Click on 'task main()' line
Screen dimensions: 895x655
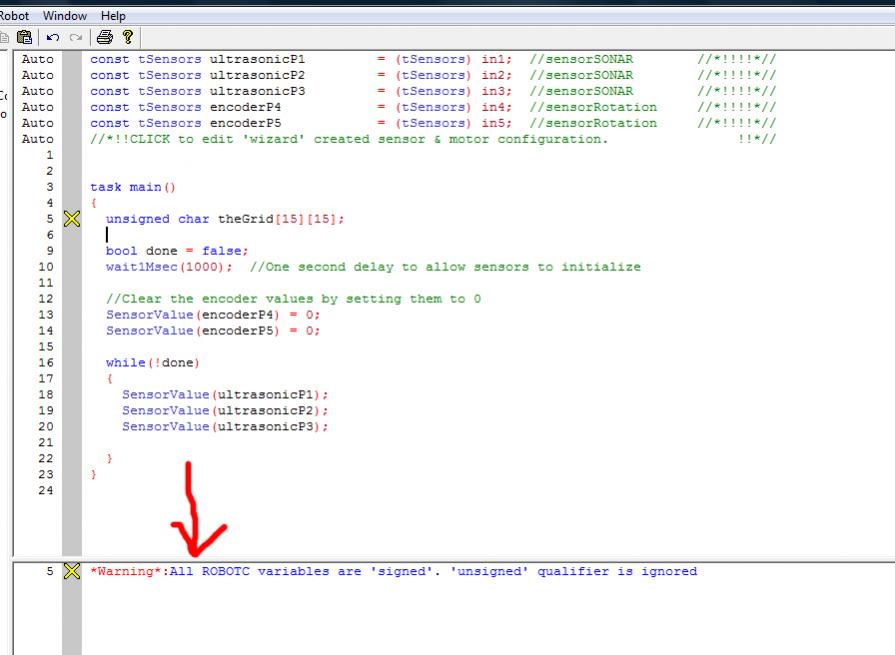tap(132, 187)
